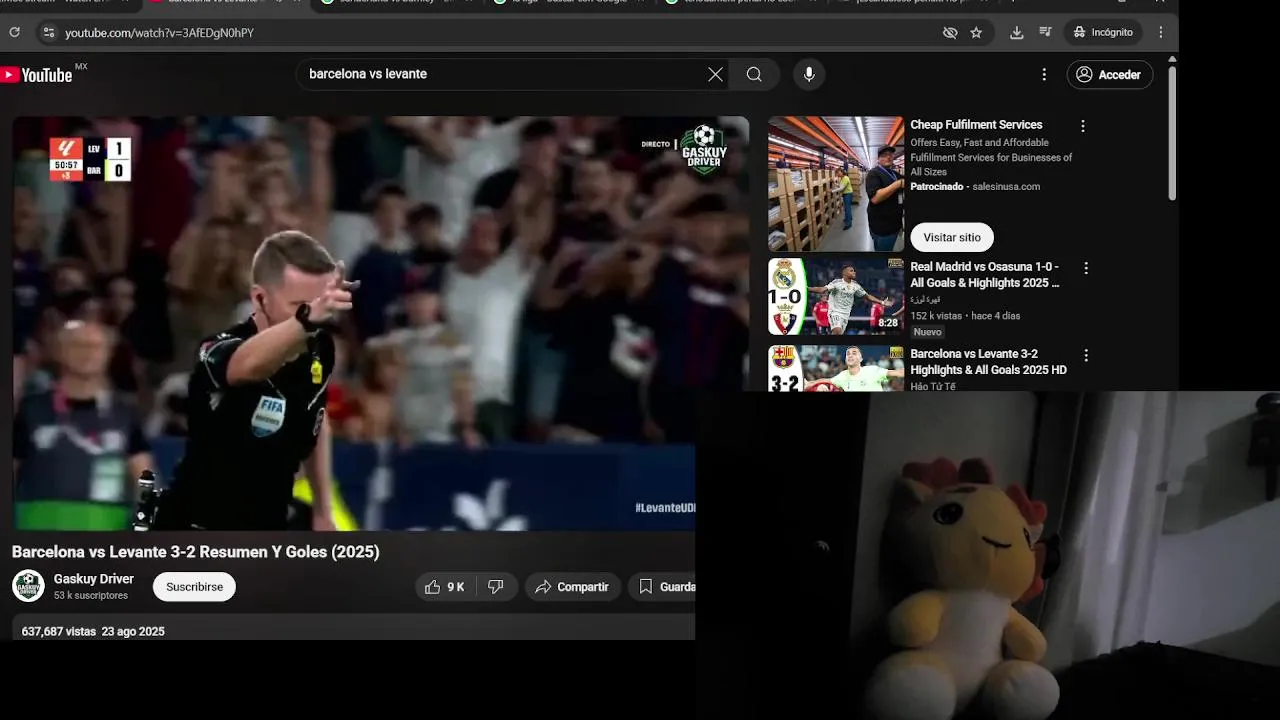Share the video with Compartir
Screen dimensions: 1280x720
(x=572, y=587)
